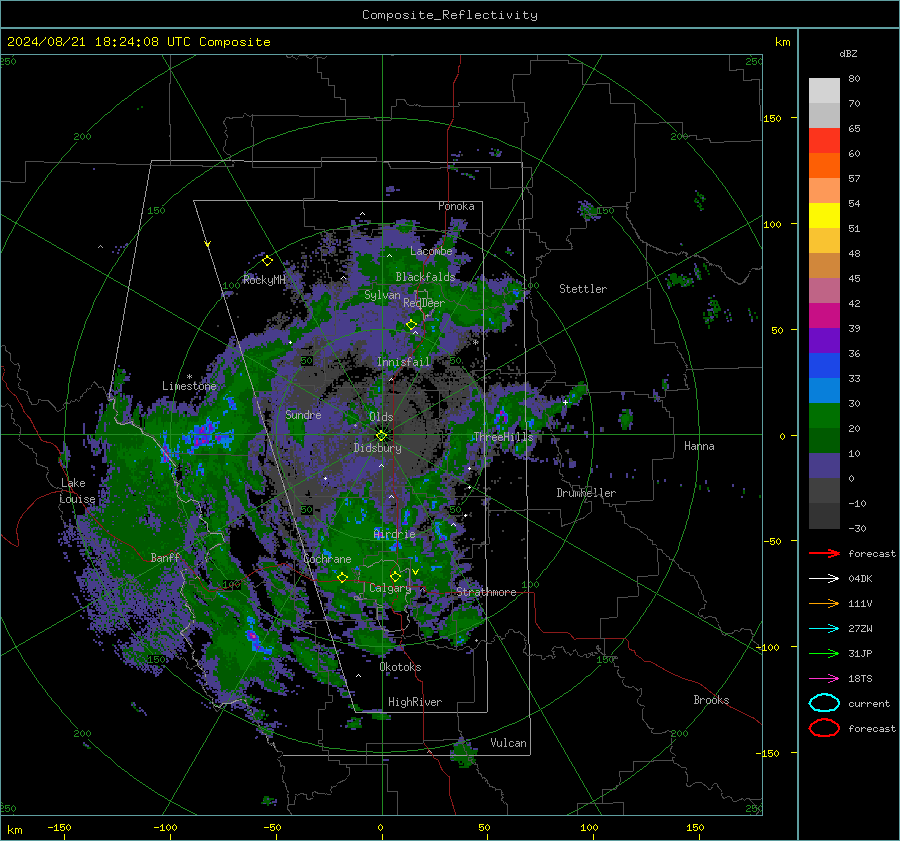
Task: Click the Ponoka label
Action: tap(456, 206)
